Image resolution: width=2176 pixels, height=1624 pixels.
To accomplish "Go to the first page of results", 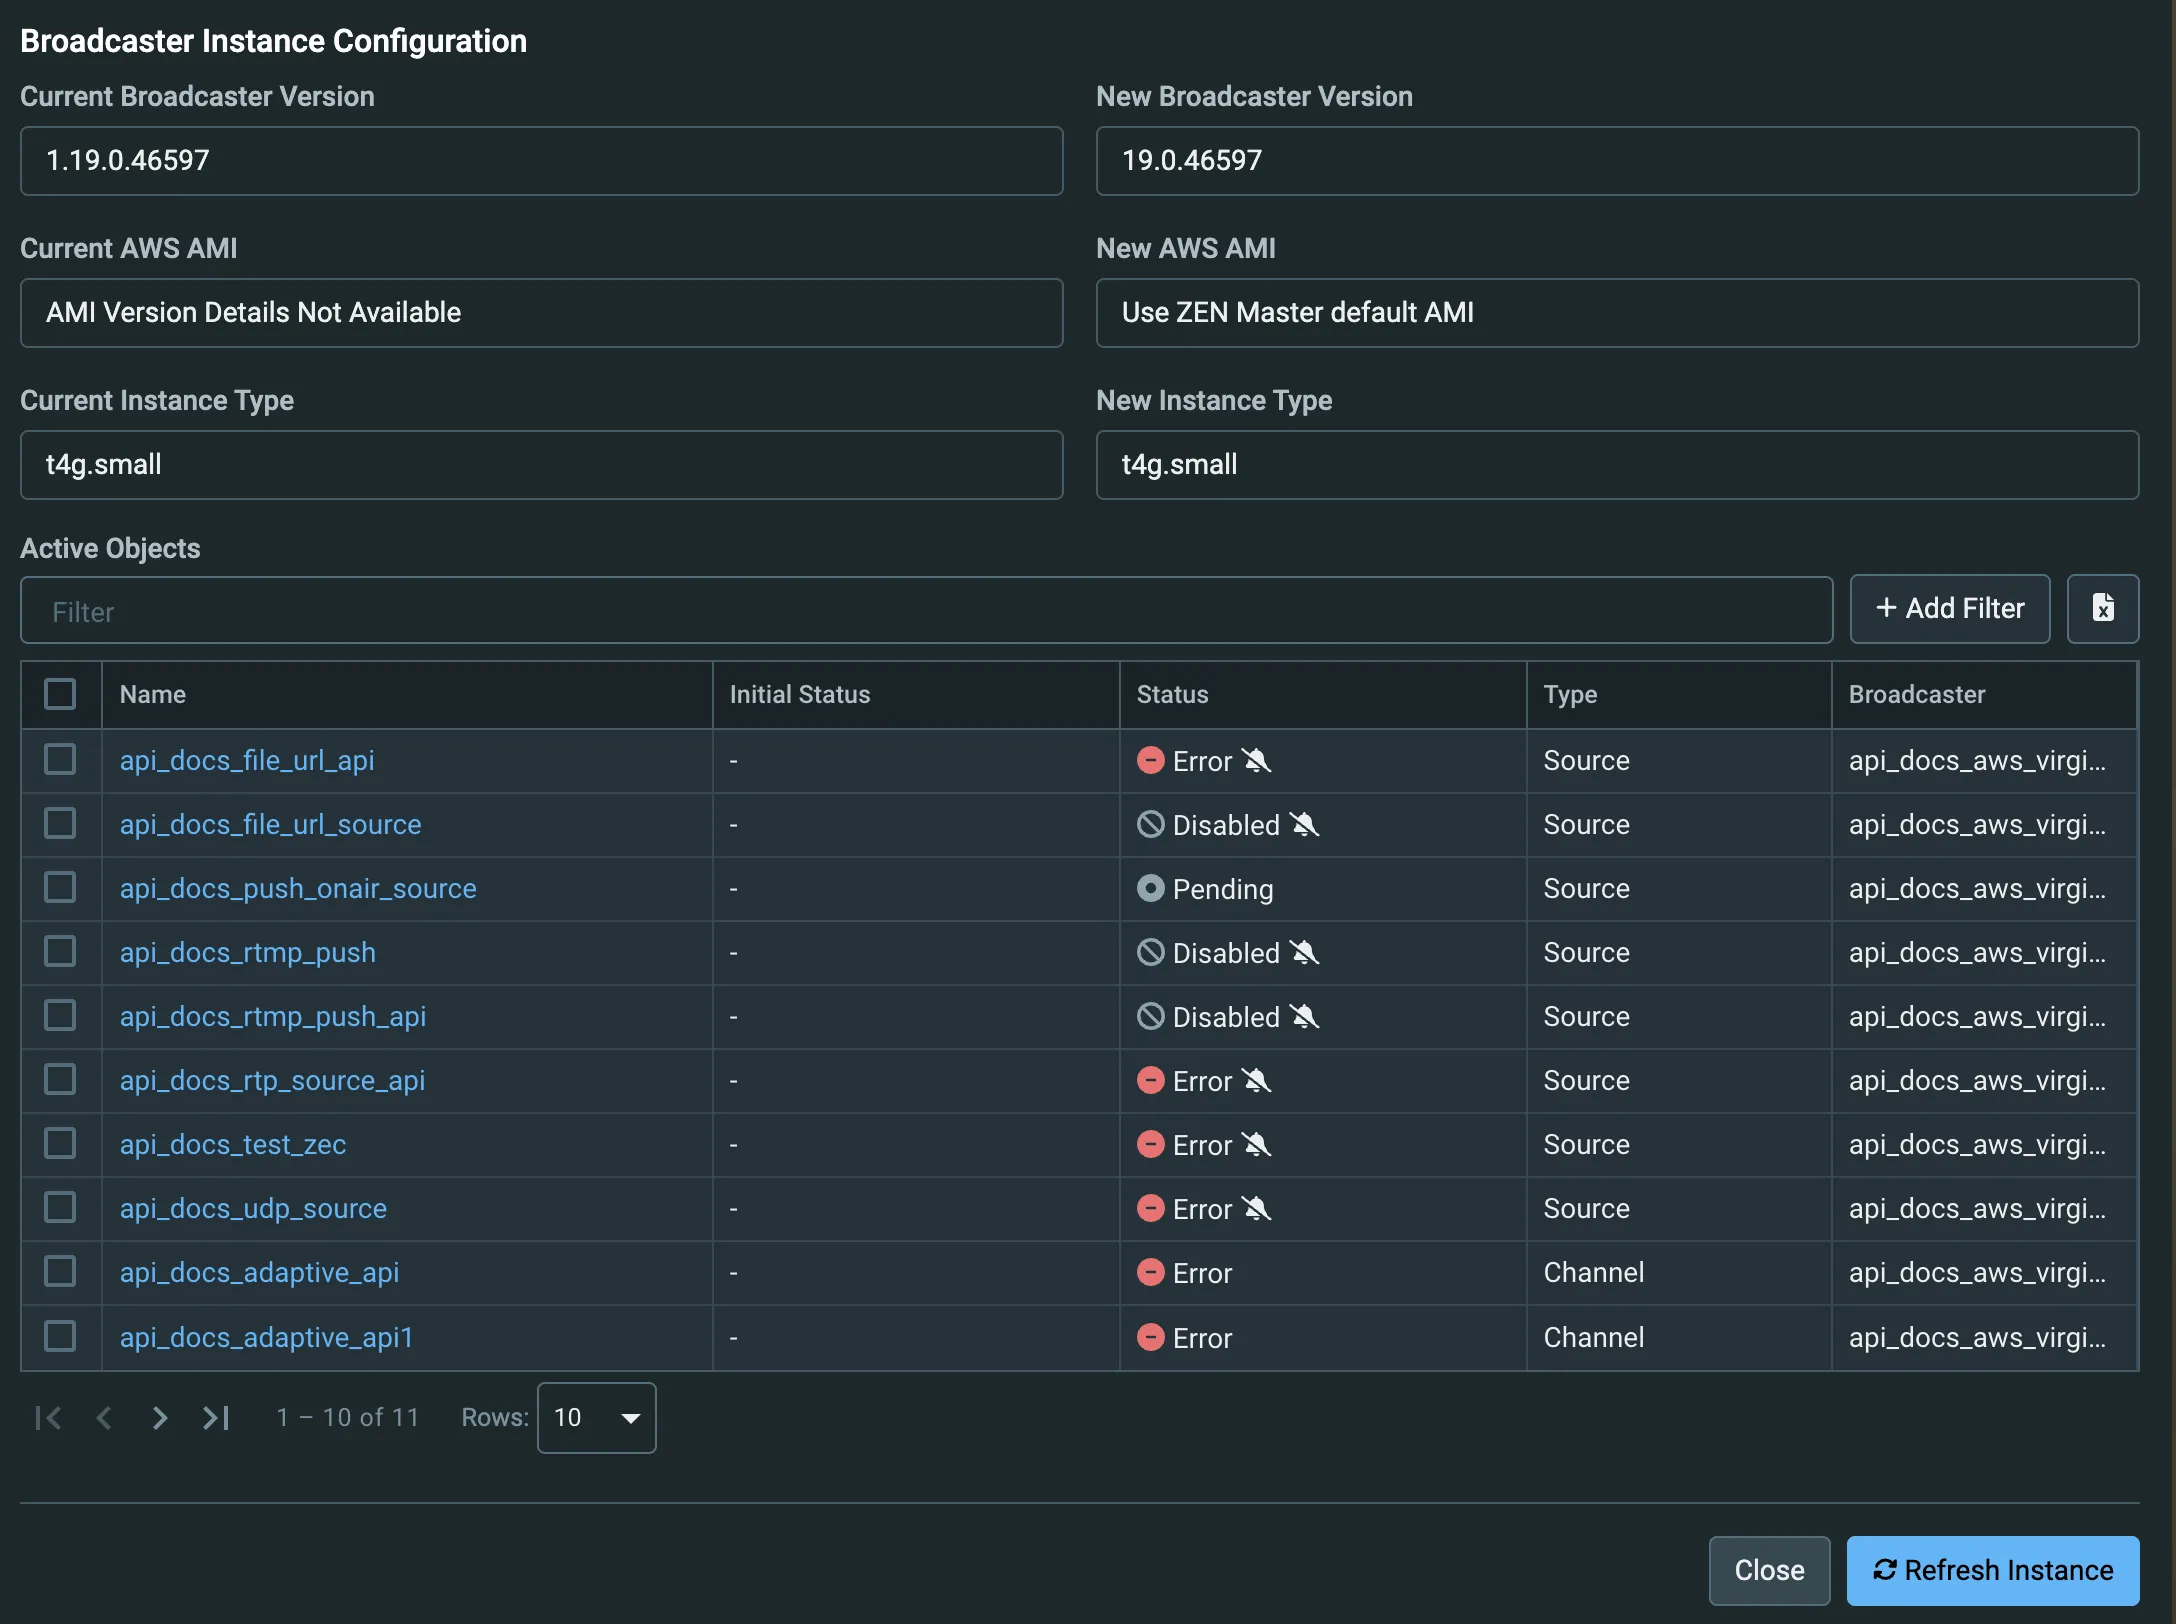I will pyautogui.click(x=48, y=1418).
